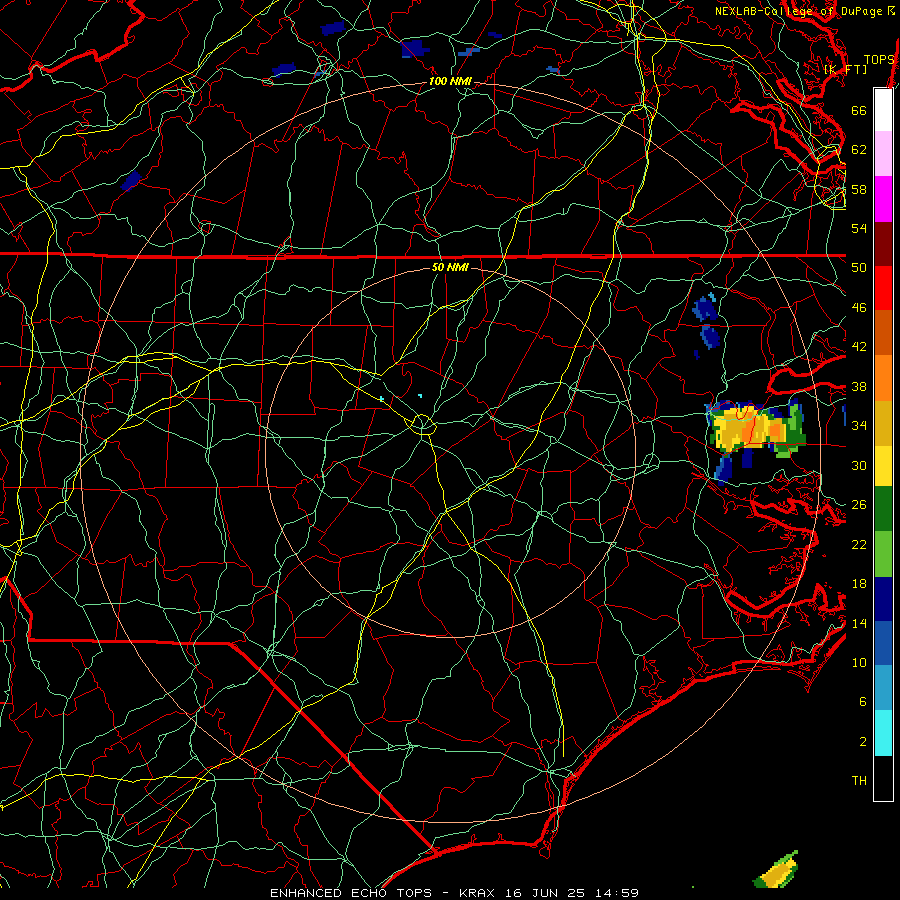900x900 pixels.
Task: Click the "30" legend value
Action: [x=859, y=465]
